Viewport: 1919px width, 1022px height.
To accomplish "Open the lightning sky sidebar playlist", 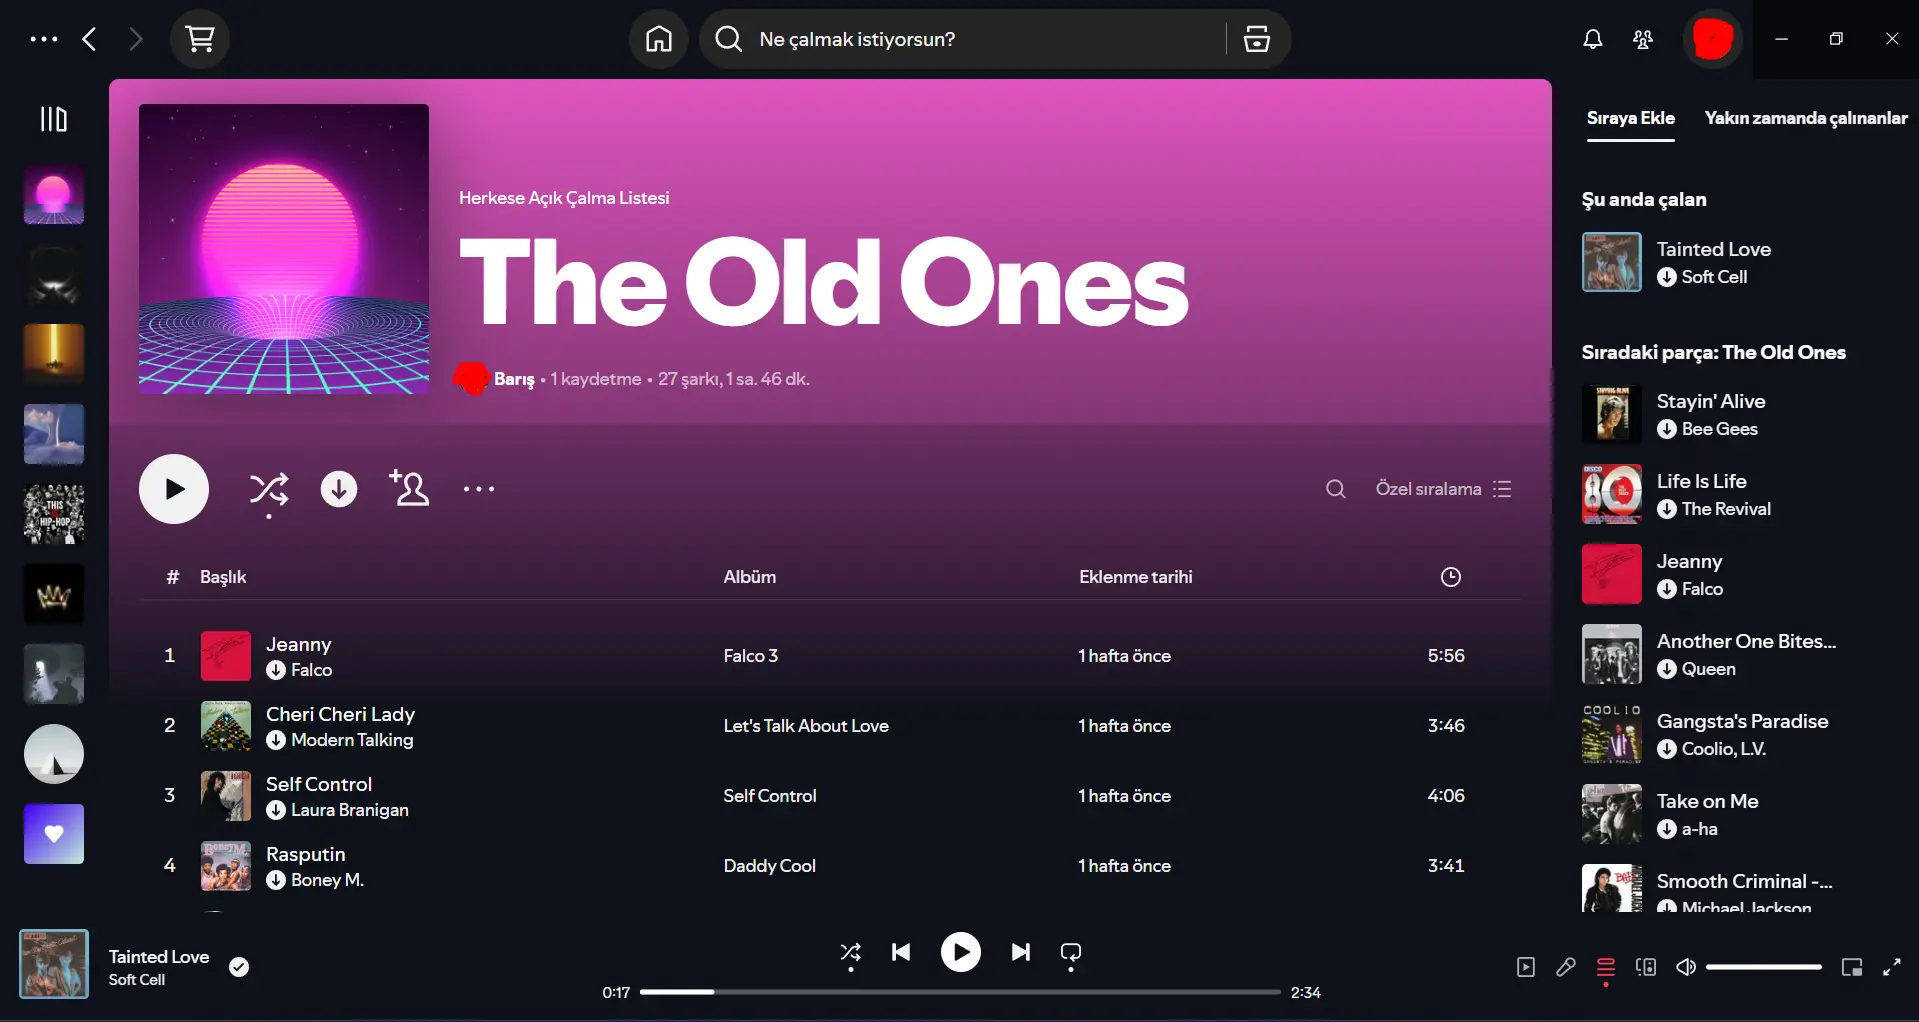I will (54, 434).
